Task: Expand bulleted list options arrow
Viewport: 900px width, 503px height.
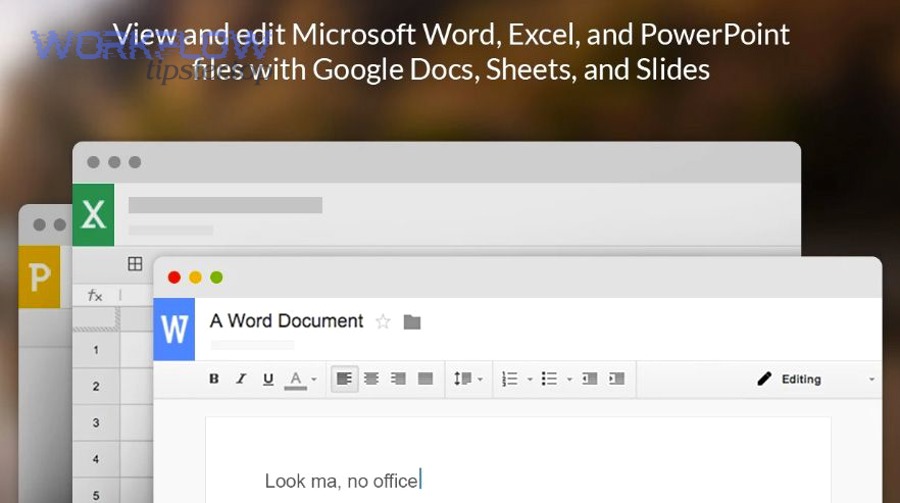Action: point(569,379)
